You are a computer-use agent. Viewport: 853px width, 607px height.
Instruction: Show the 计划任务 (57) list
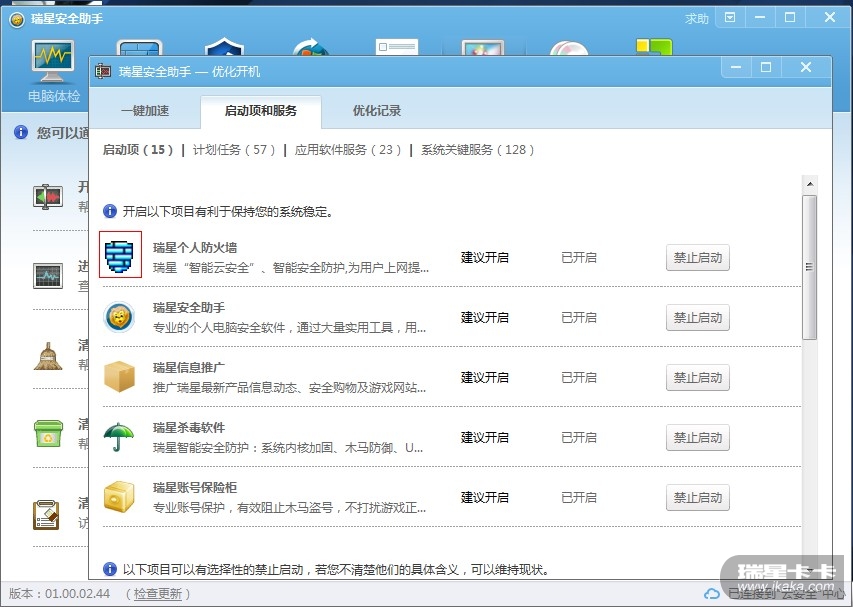click(x=234, y=150)
